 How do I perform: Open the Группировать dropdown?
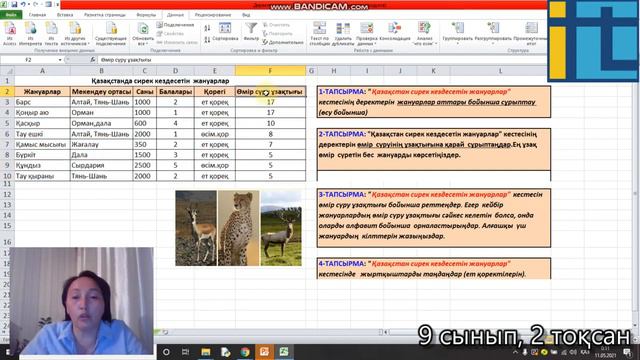pyautogui.click(x=457, y=33)
